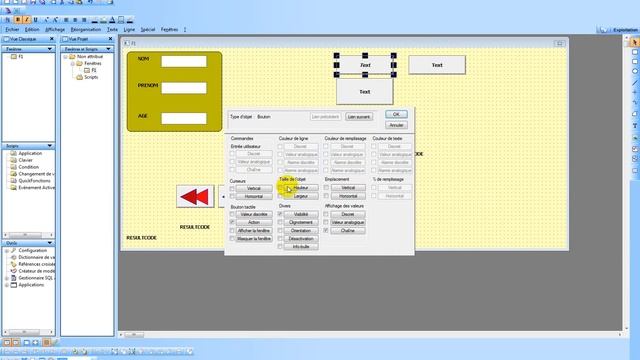Open the Edition menu

tap(32, 30)
